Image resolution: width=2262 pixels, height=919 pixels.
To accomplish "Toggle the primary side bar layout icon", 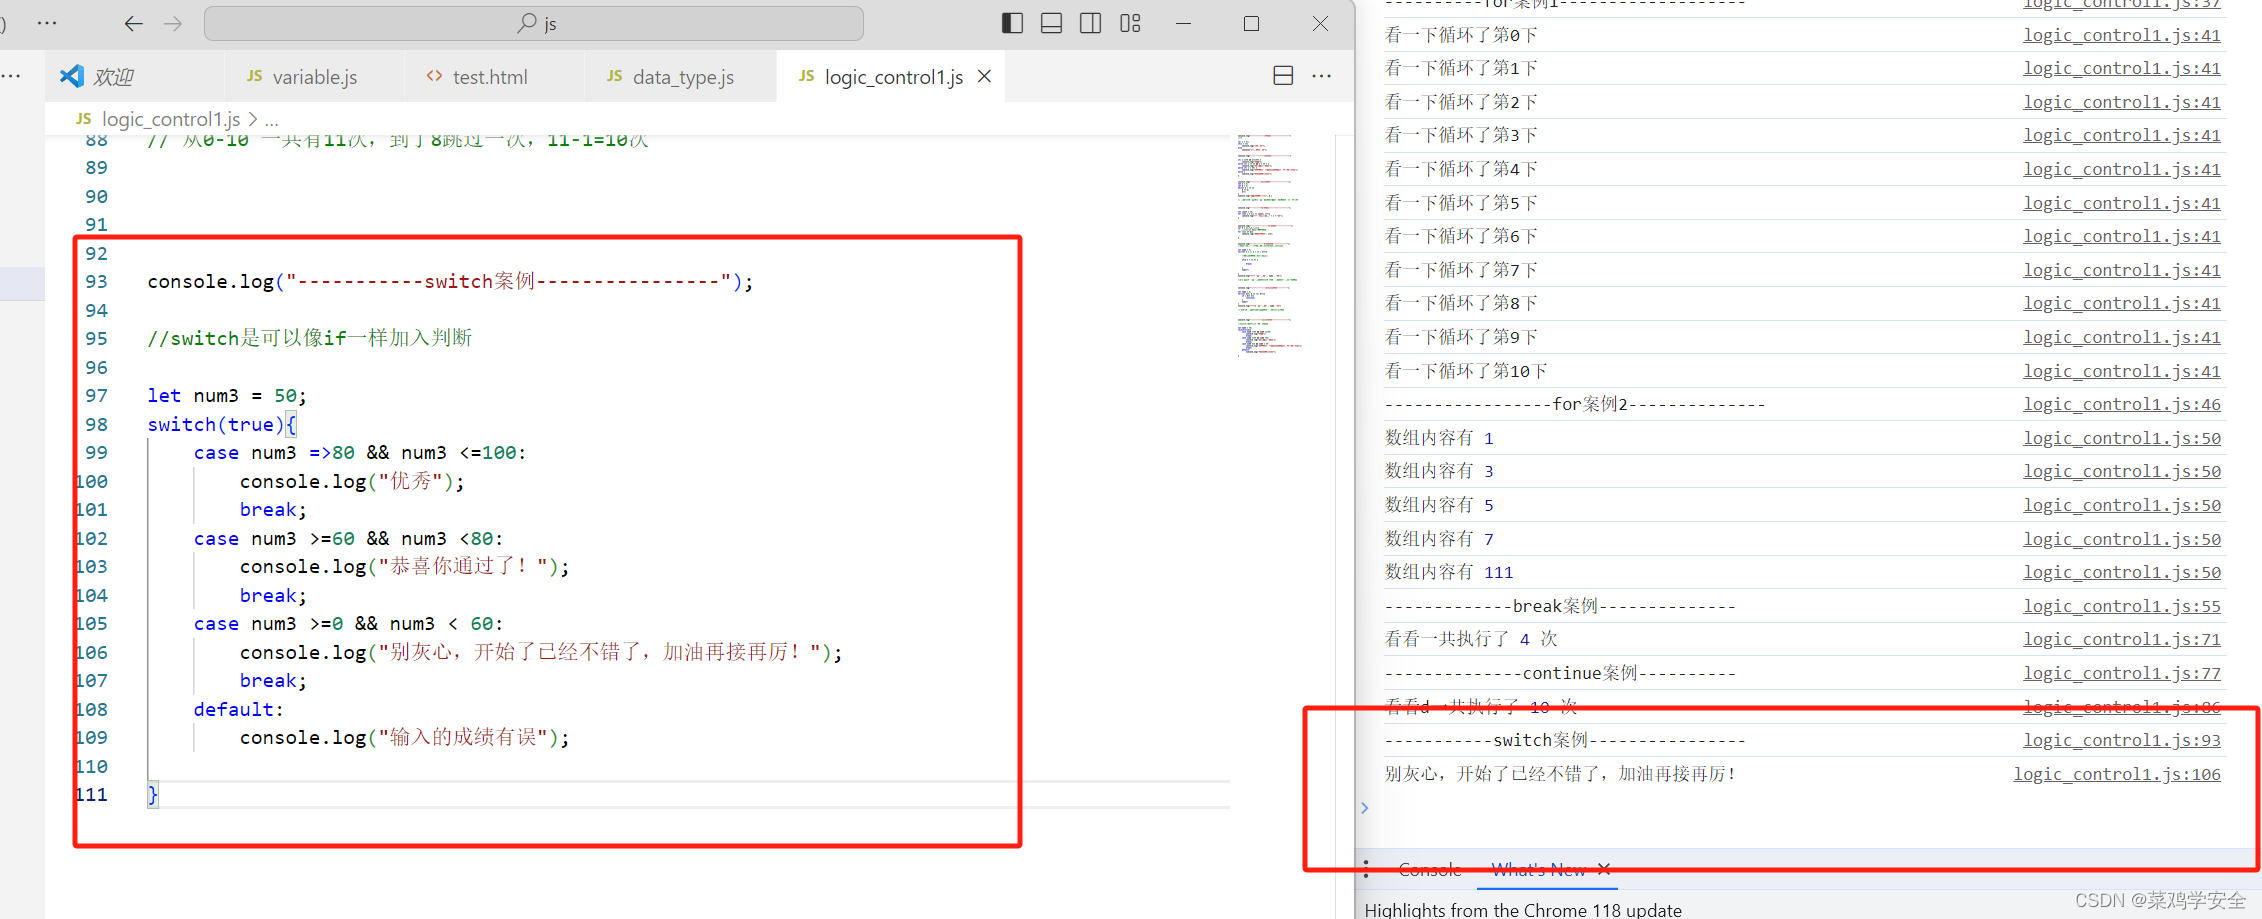I will pyautogui.click(x=1012, y=23).
